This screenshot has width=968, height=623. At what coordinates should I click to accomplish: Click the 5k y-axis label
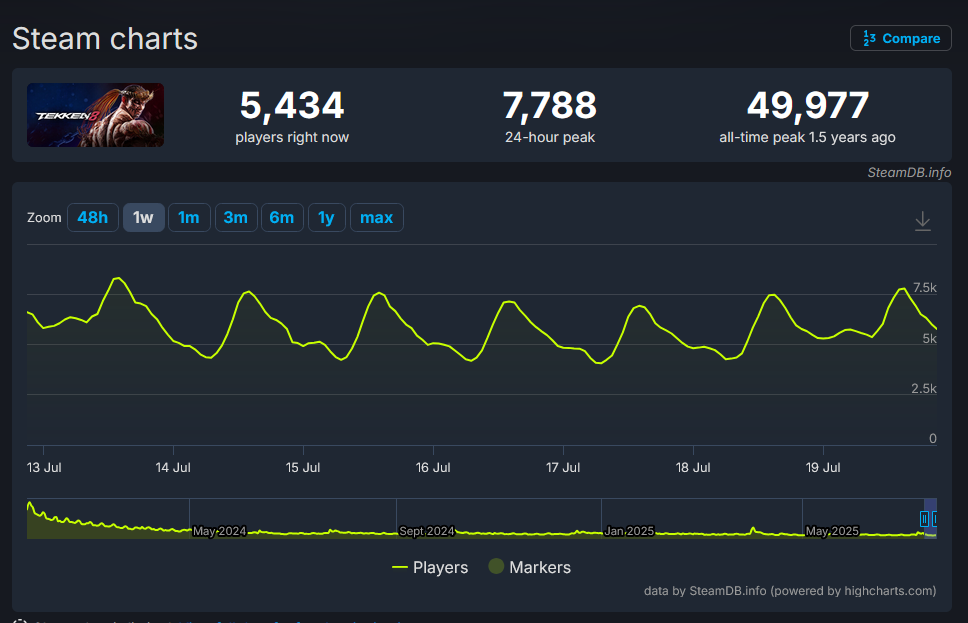point(930,338)
